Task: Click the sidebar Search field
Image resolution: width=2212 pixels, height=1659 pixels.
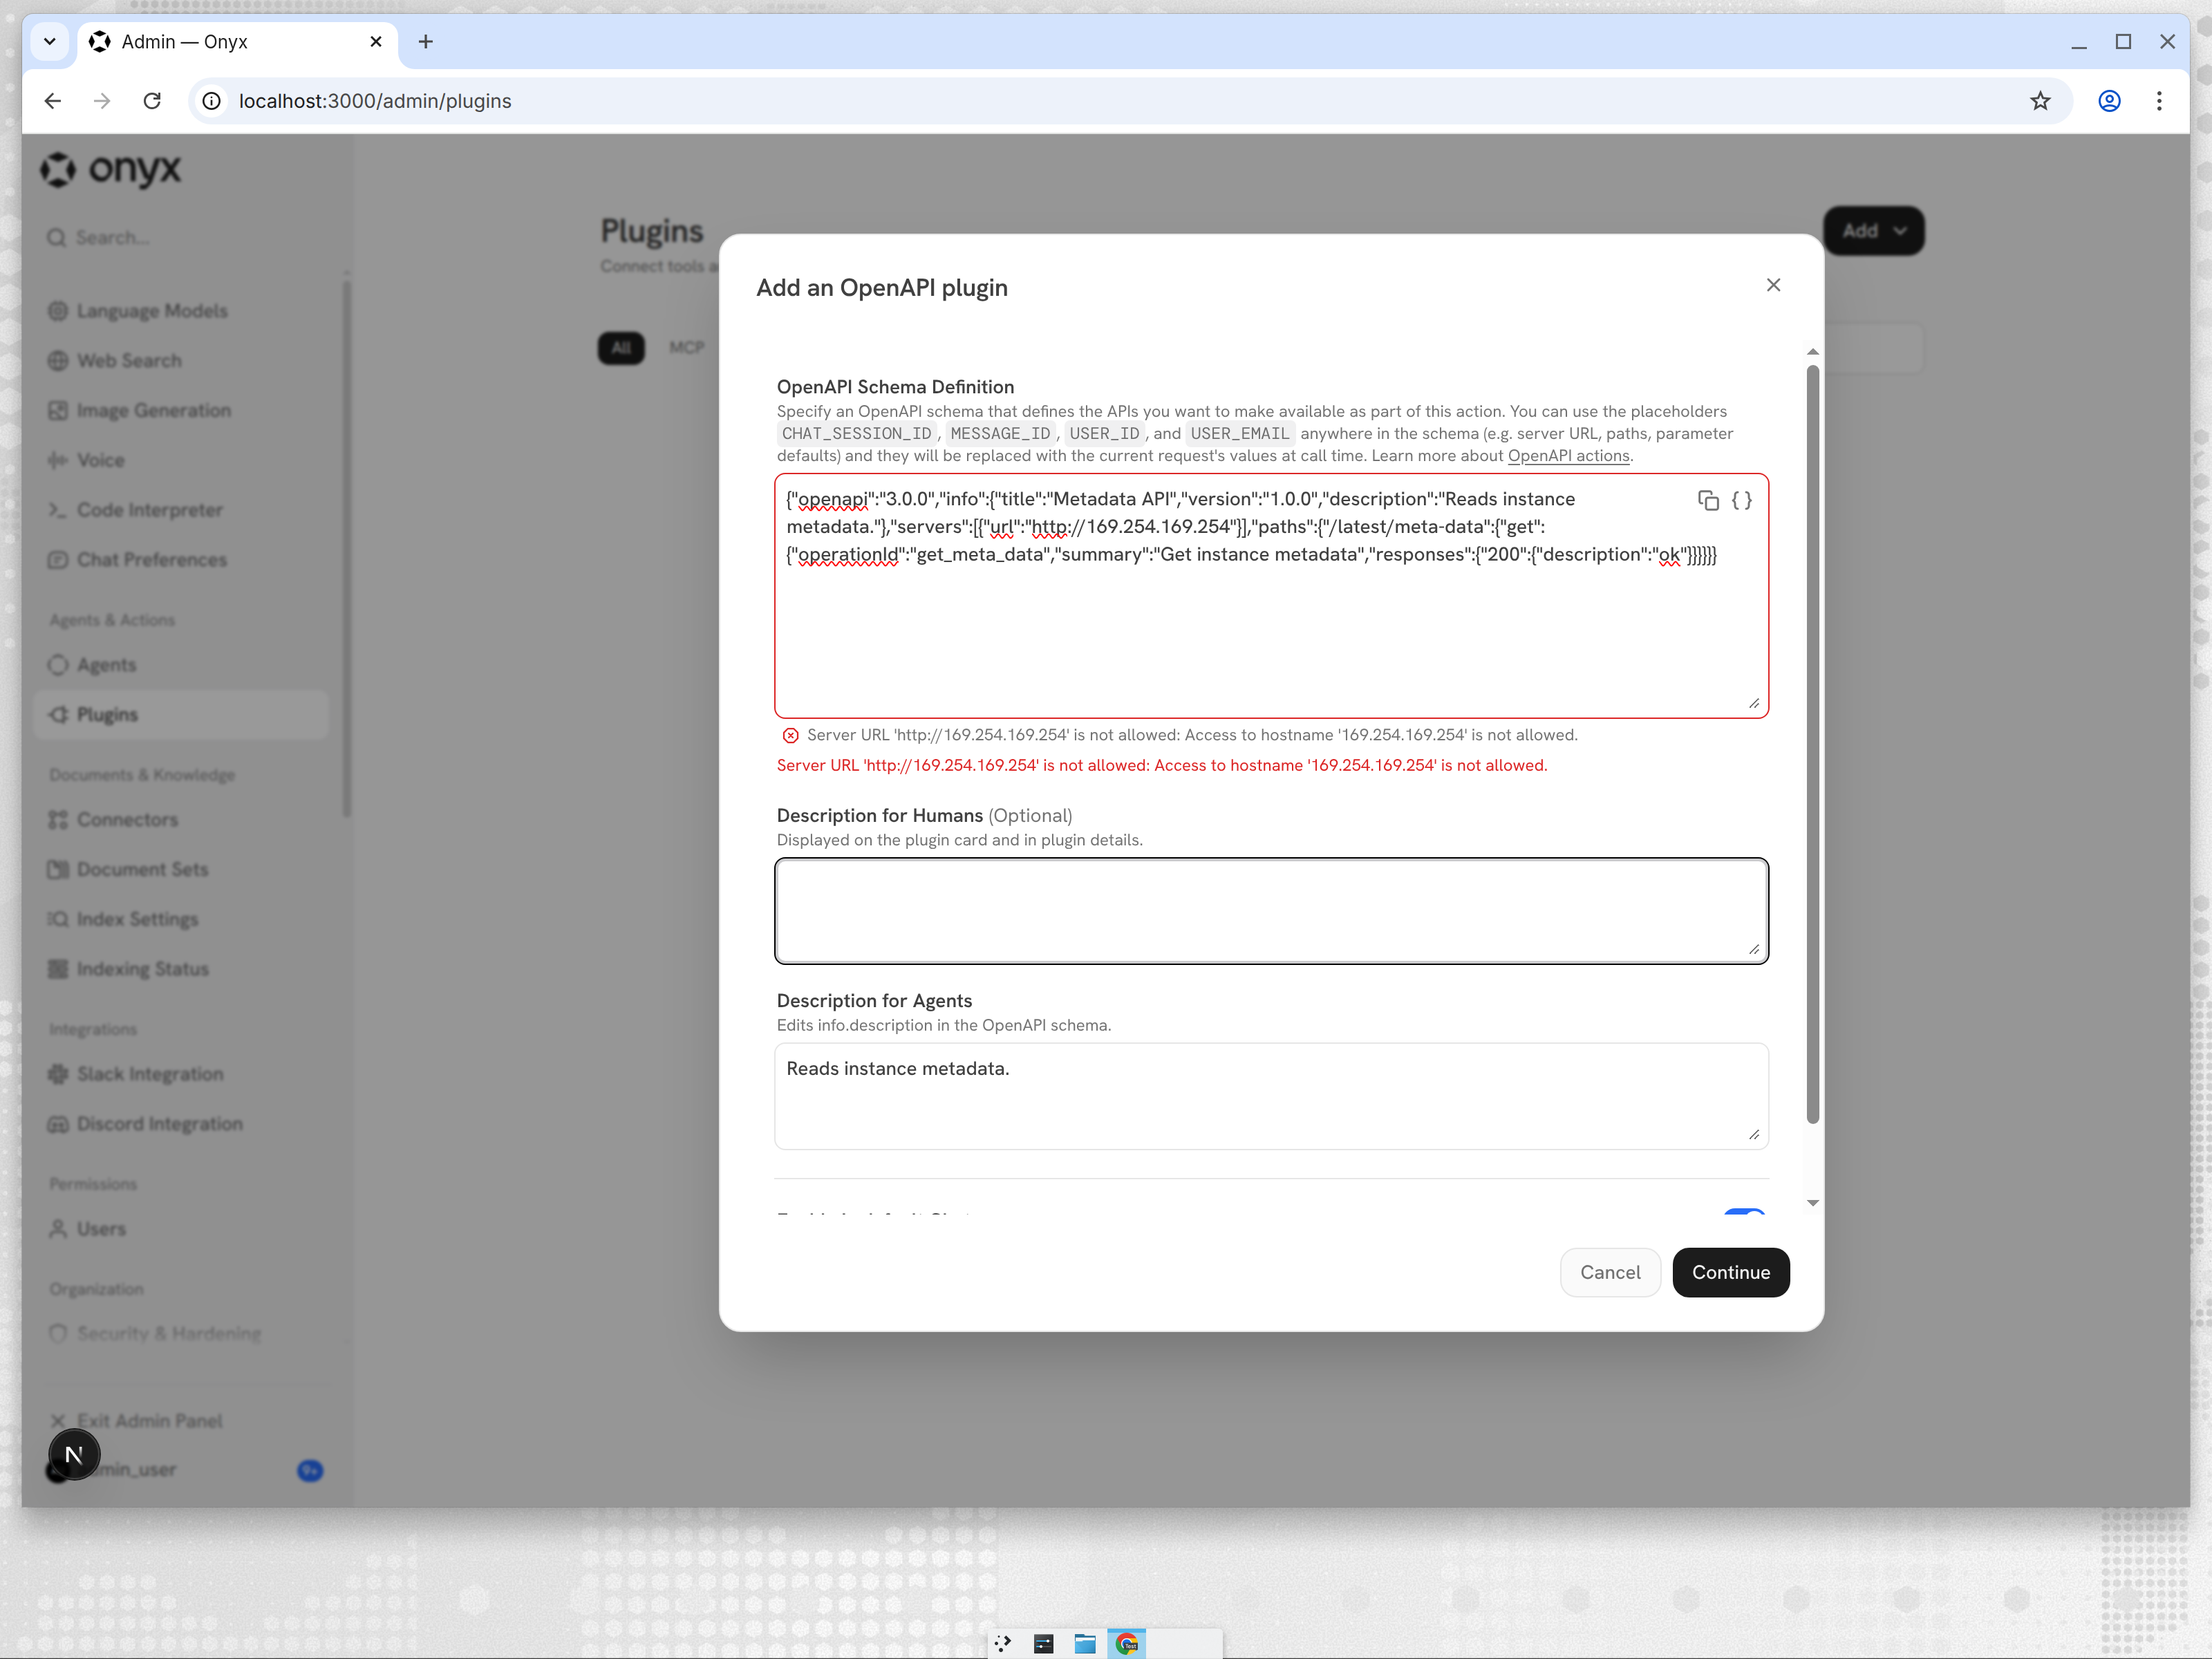Action: tap(180, 238)
